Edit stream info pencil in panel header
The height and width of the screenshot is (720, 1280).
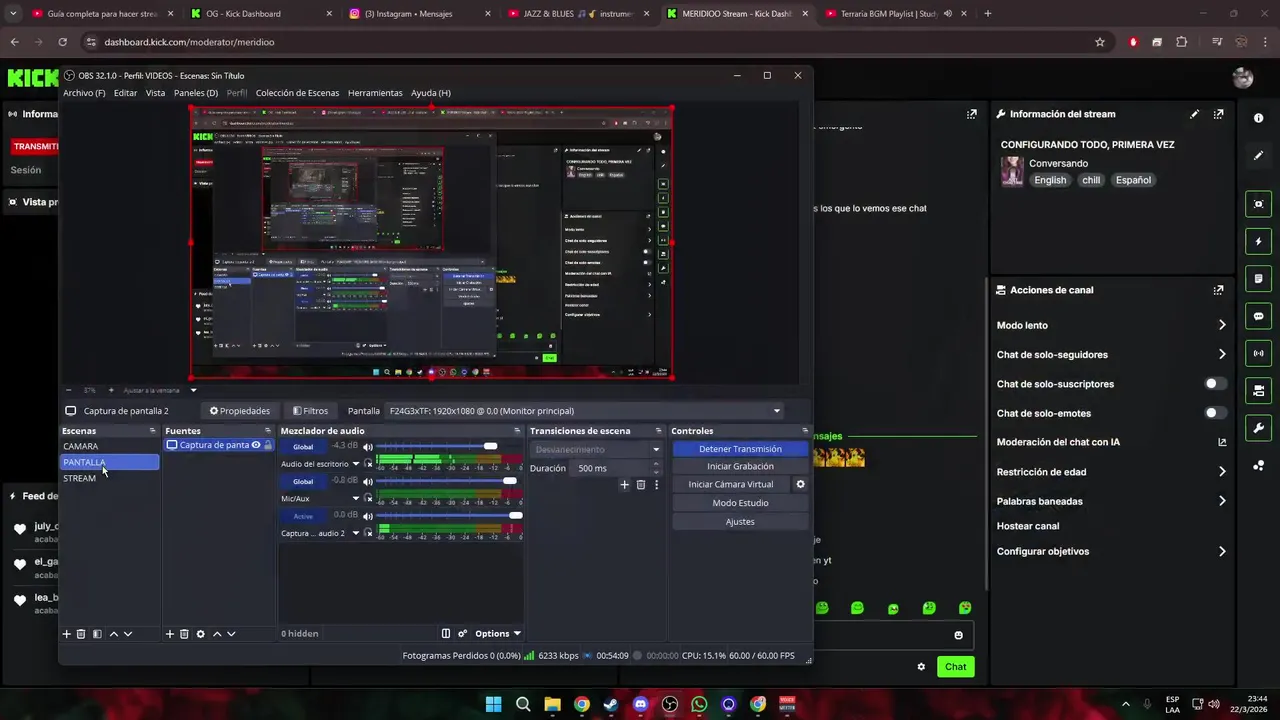[x=1194, y=114]
